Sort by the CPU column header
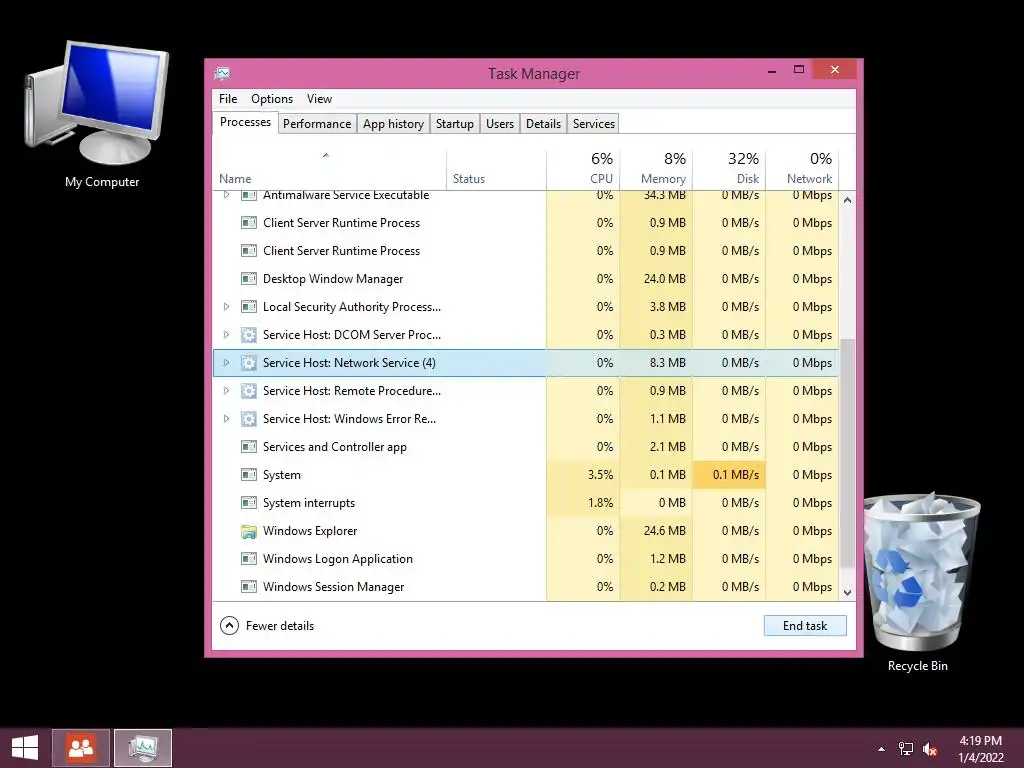 583,168
